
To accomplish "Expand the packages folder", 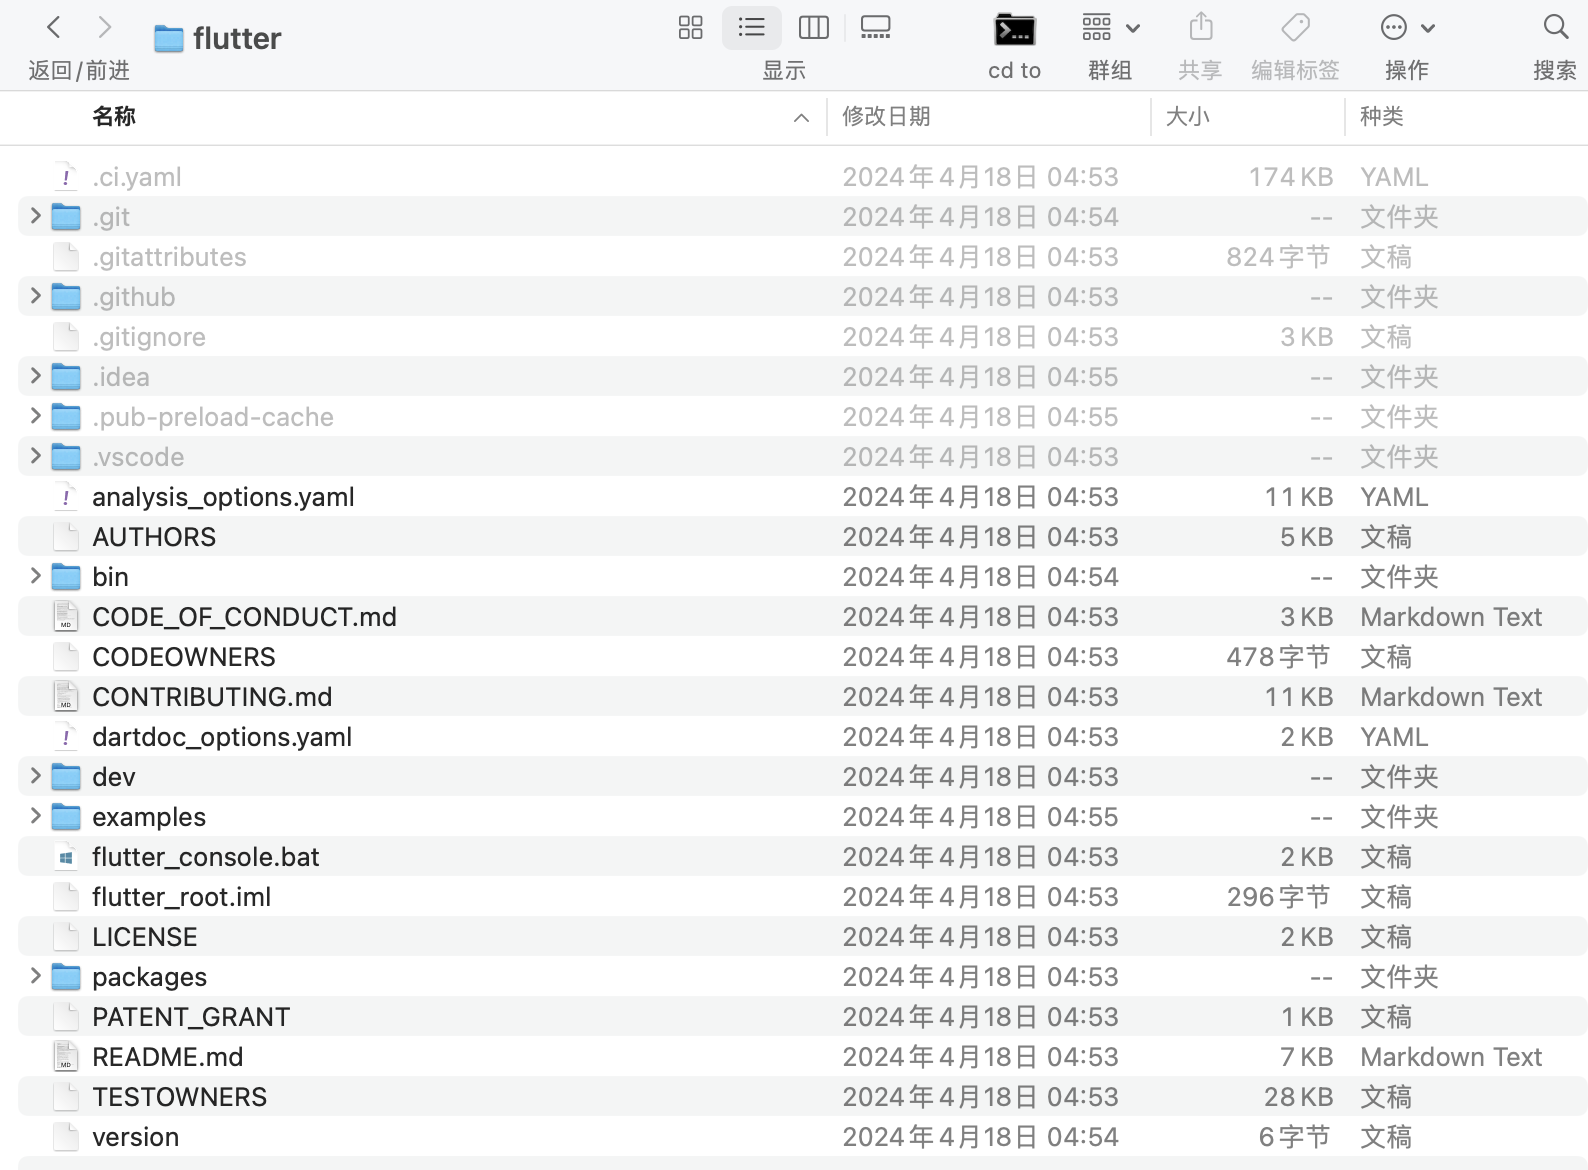I will coord(36,976).
